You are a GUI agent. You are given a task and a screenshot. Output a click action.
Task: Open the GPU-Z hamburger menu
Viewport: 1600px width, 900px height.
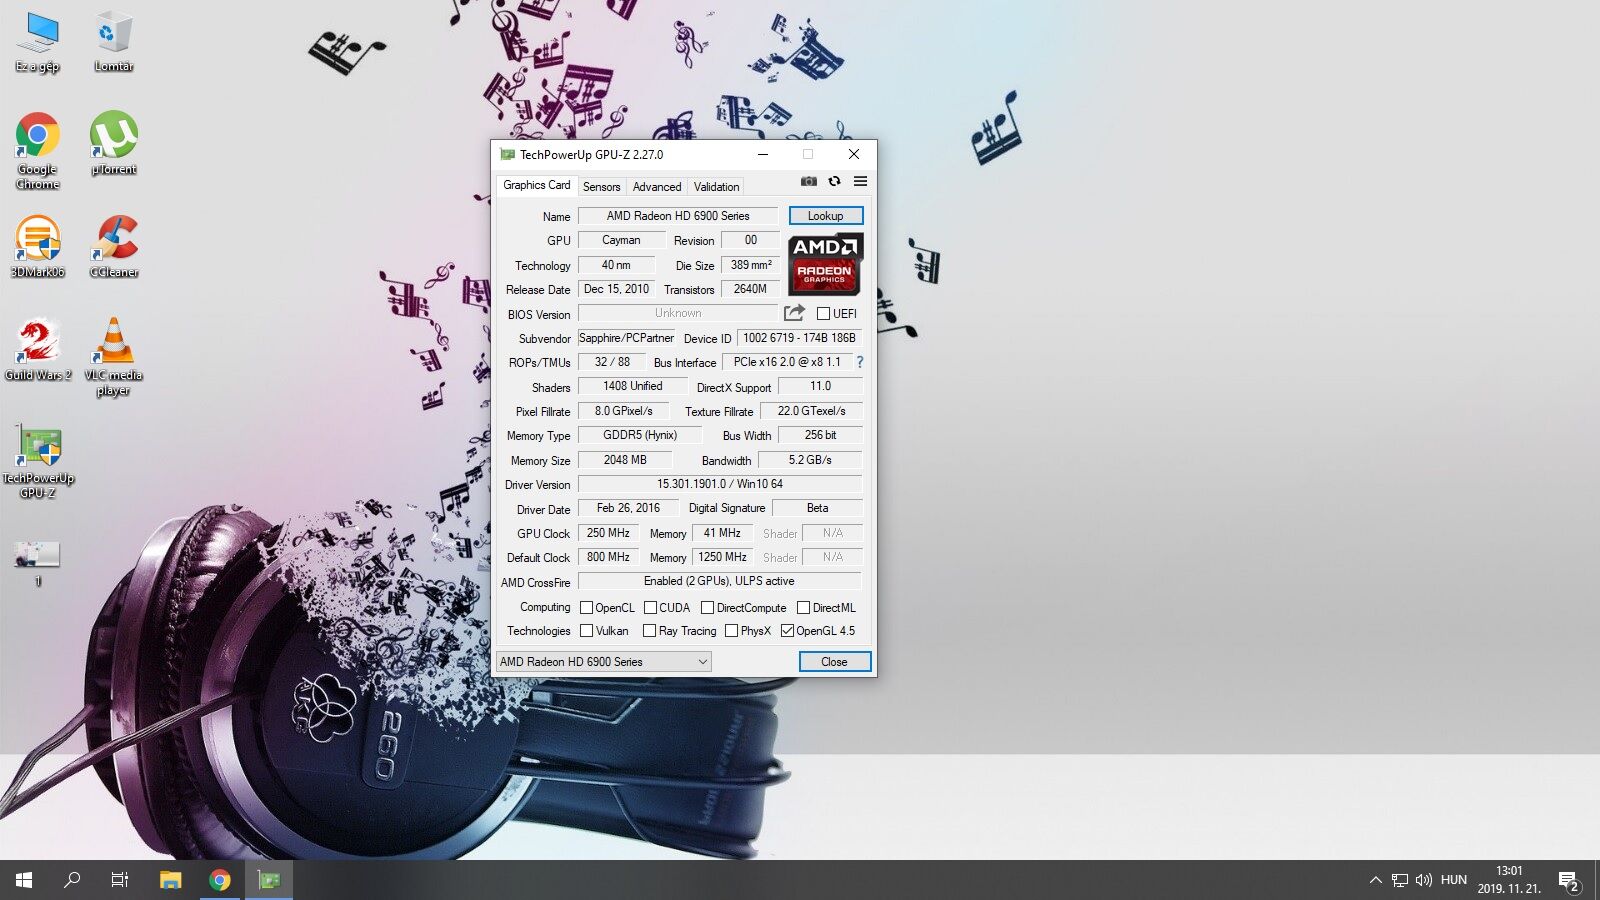tap(860, 181)
